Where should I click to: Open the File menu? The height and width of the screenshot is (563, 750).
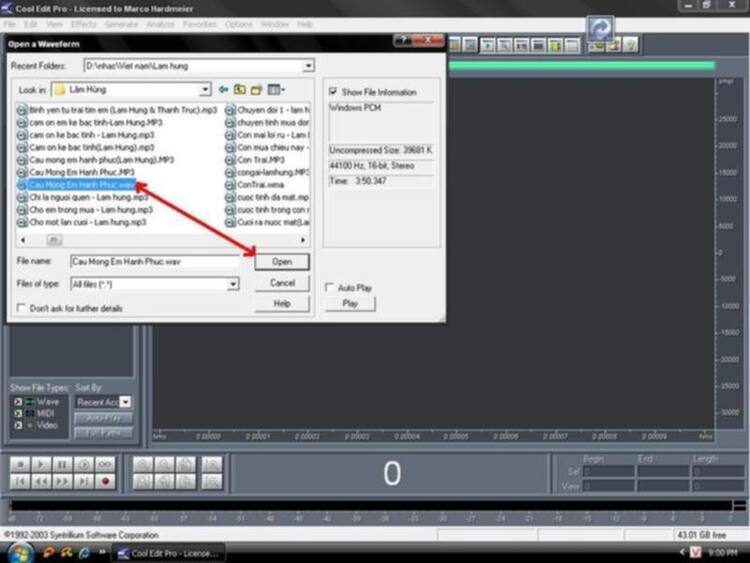click(10, 24)
